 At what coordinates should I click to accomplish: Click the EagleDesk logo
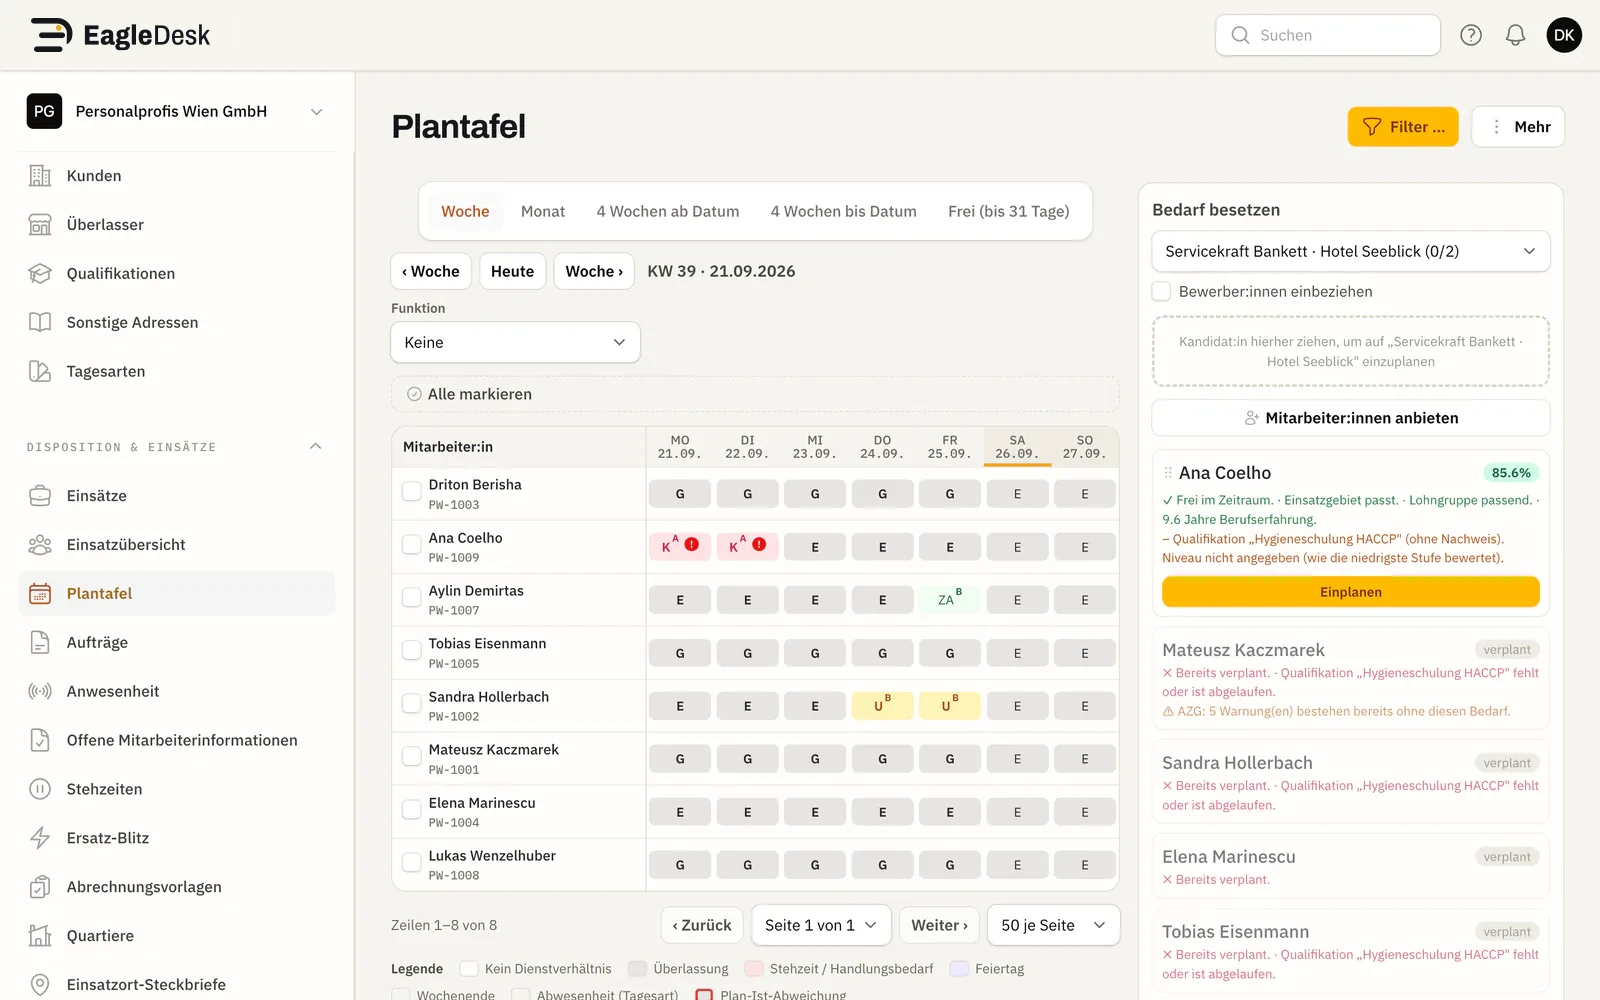pos(120,35)
